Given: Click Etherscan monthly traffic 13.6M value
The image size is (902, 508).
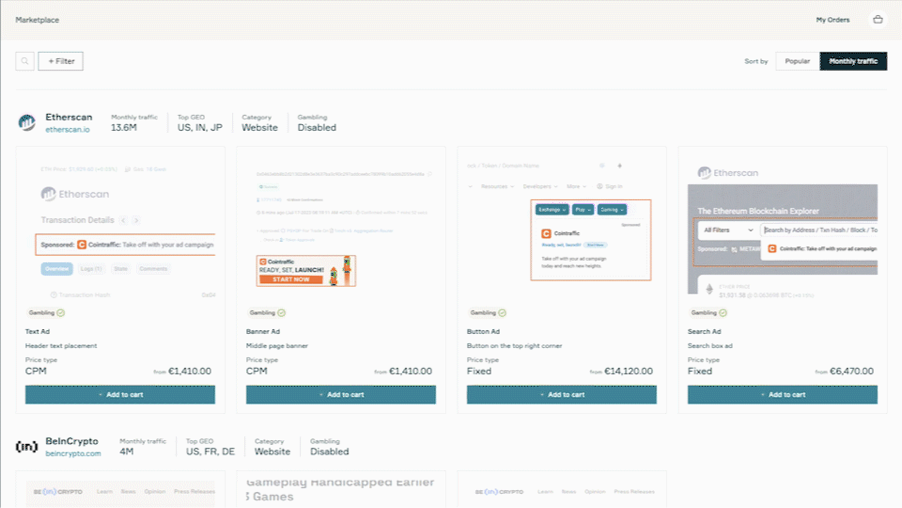Looking at the screenshot, I should click(124, 128).
